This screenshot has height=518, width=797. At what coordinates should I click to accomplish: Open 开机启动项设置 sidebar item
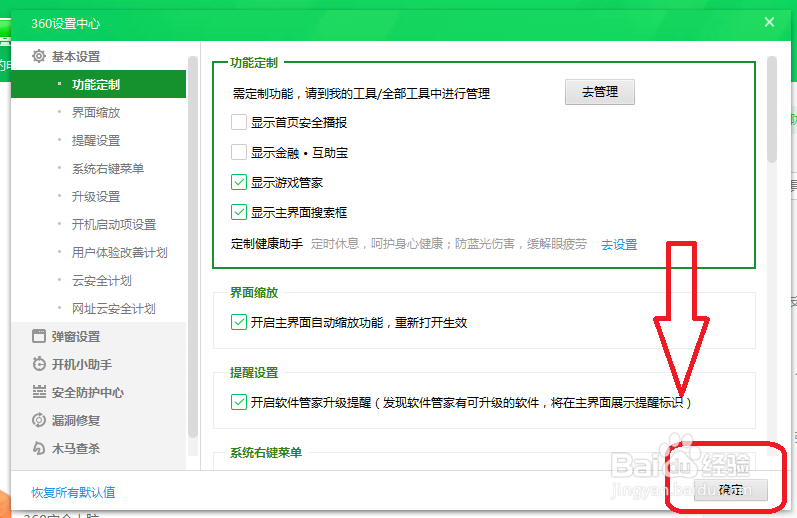(114, 224)
